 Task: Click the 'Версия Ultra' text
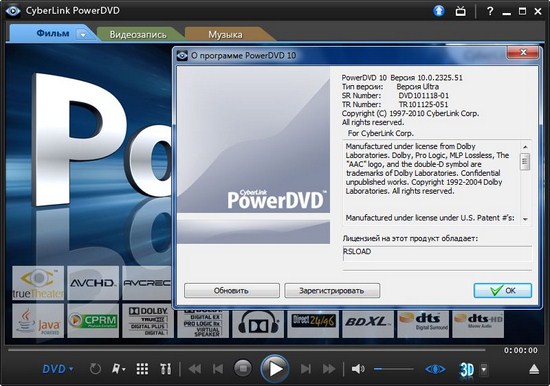tap(417, 86)
